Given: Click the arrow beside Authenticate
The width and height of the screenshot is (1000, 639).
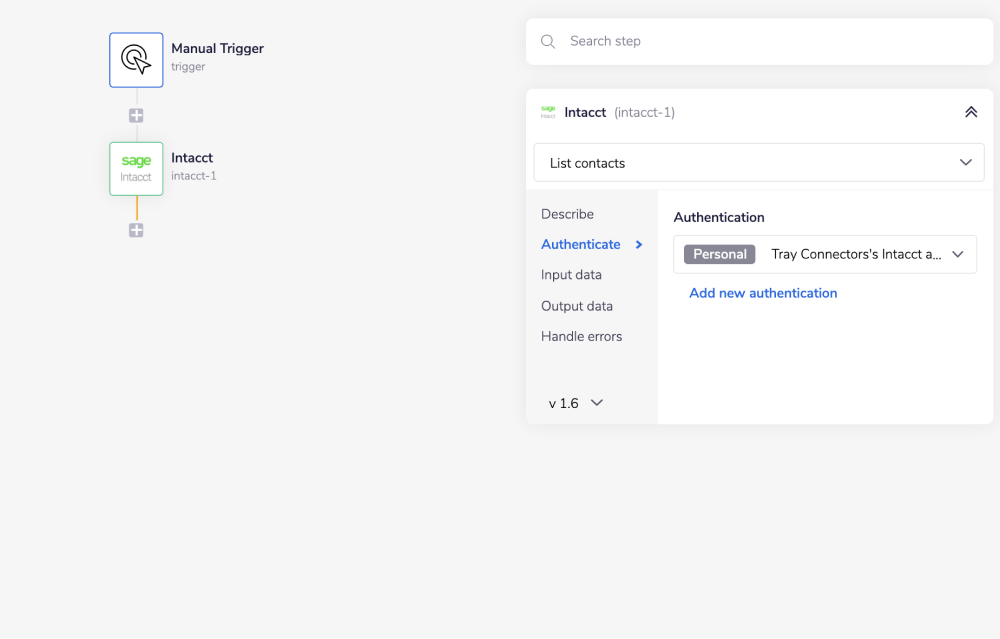Looking at the screenshot, I should click(639, 245).
